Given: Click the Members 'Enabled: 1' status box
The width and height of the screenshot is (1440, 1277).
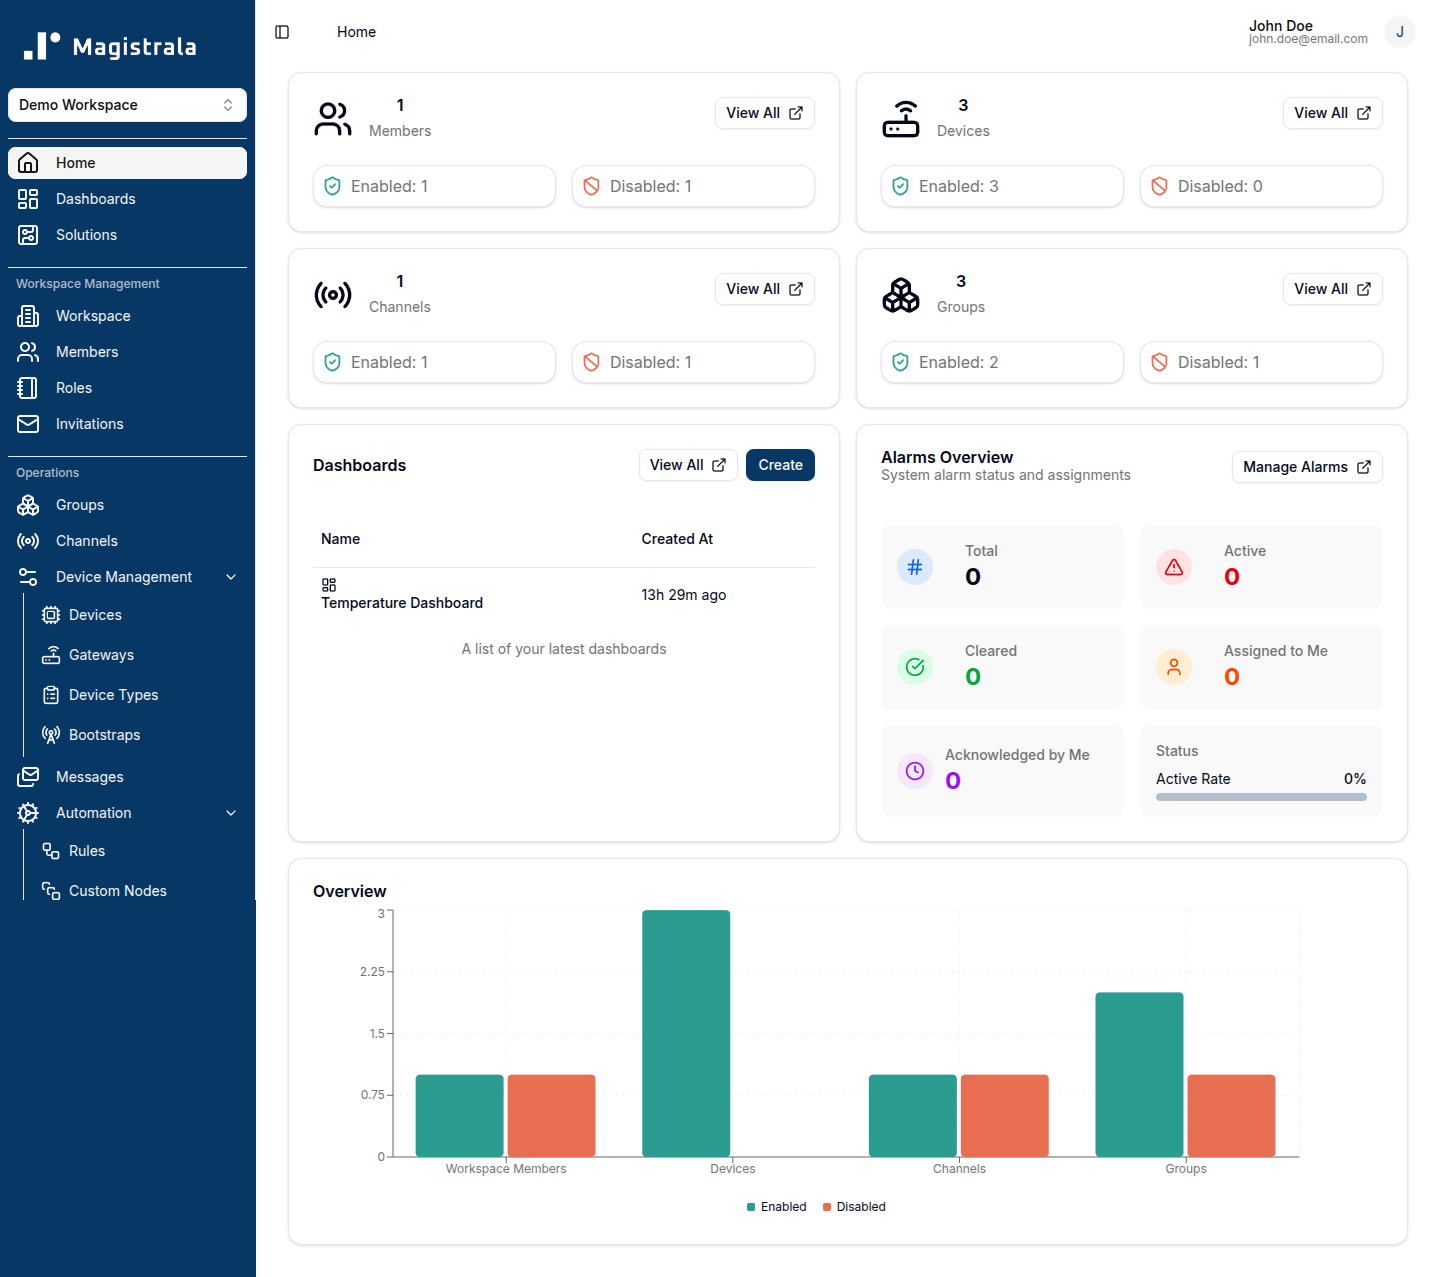Looking at the screenshot, I should [434, 186].
